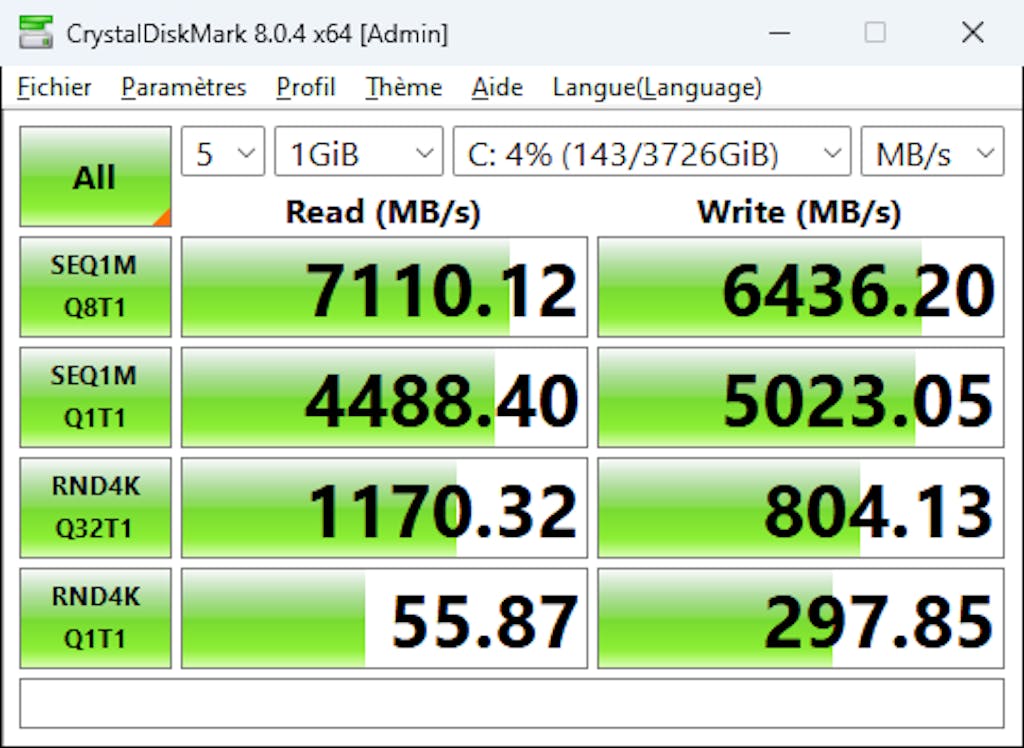Open the MB/s unit dropdown
Screen dimensions: 1024x748
(931, 152)
